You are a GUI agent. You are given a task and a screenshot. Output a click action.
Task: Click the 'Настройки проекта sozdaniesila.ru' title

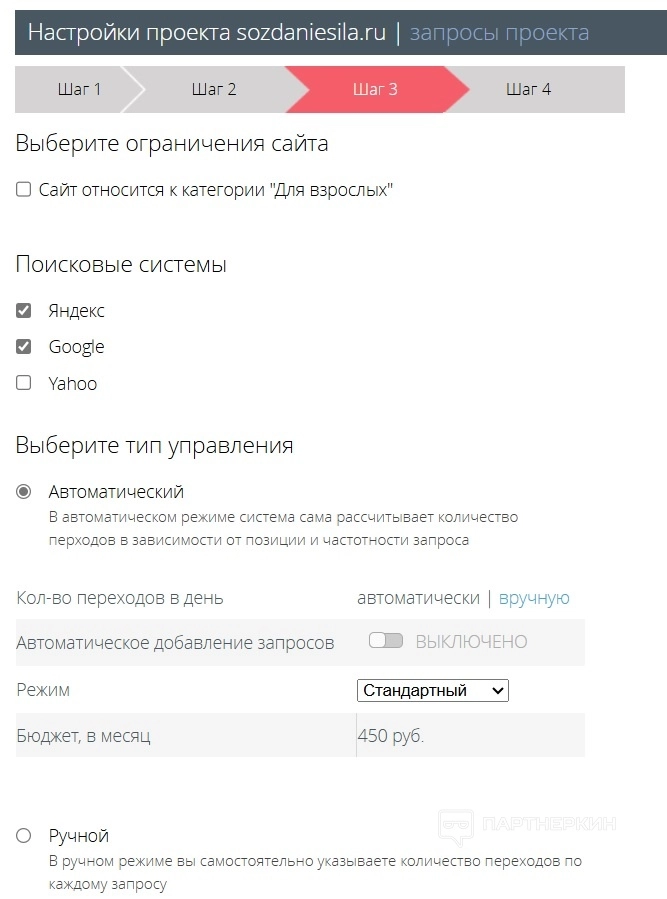(206, 33)
